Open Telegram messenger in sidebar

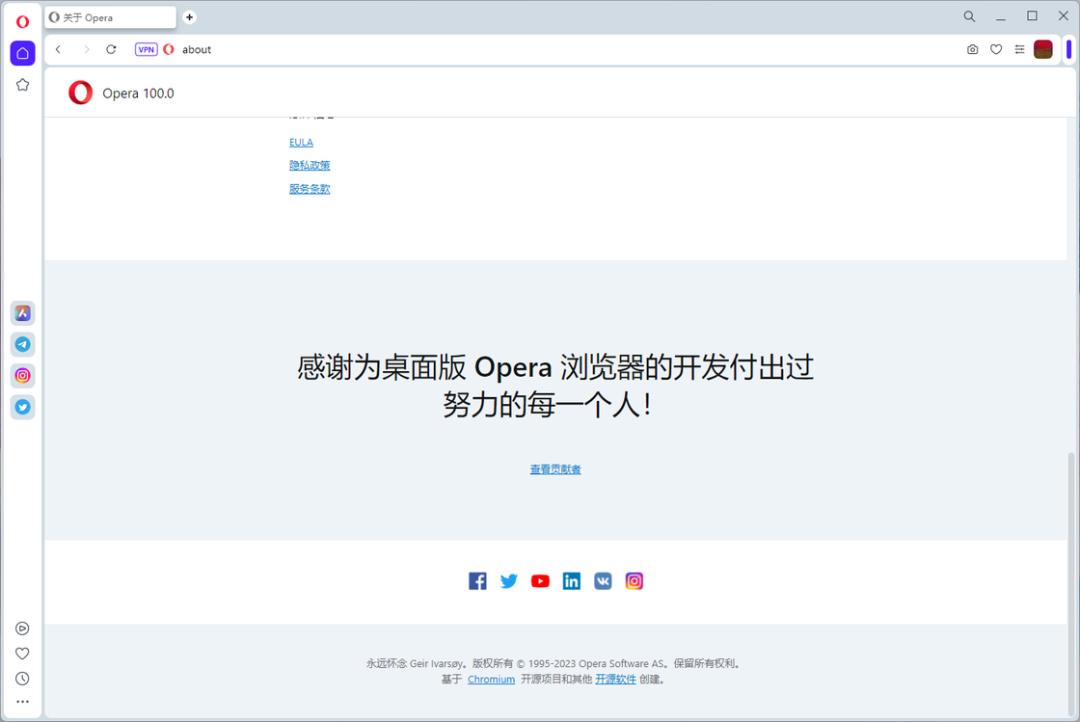click(x=23, y=344)
